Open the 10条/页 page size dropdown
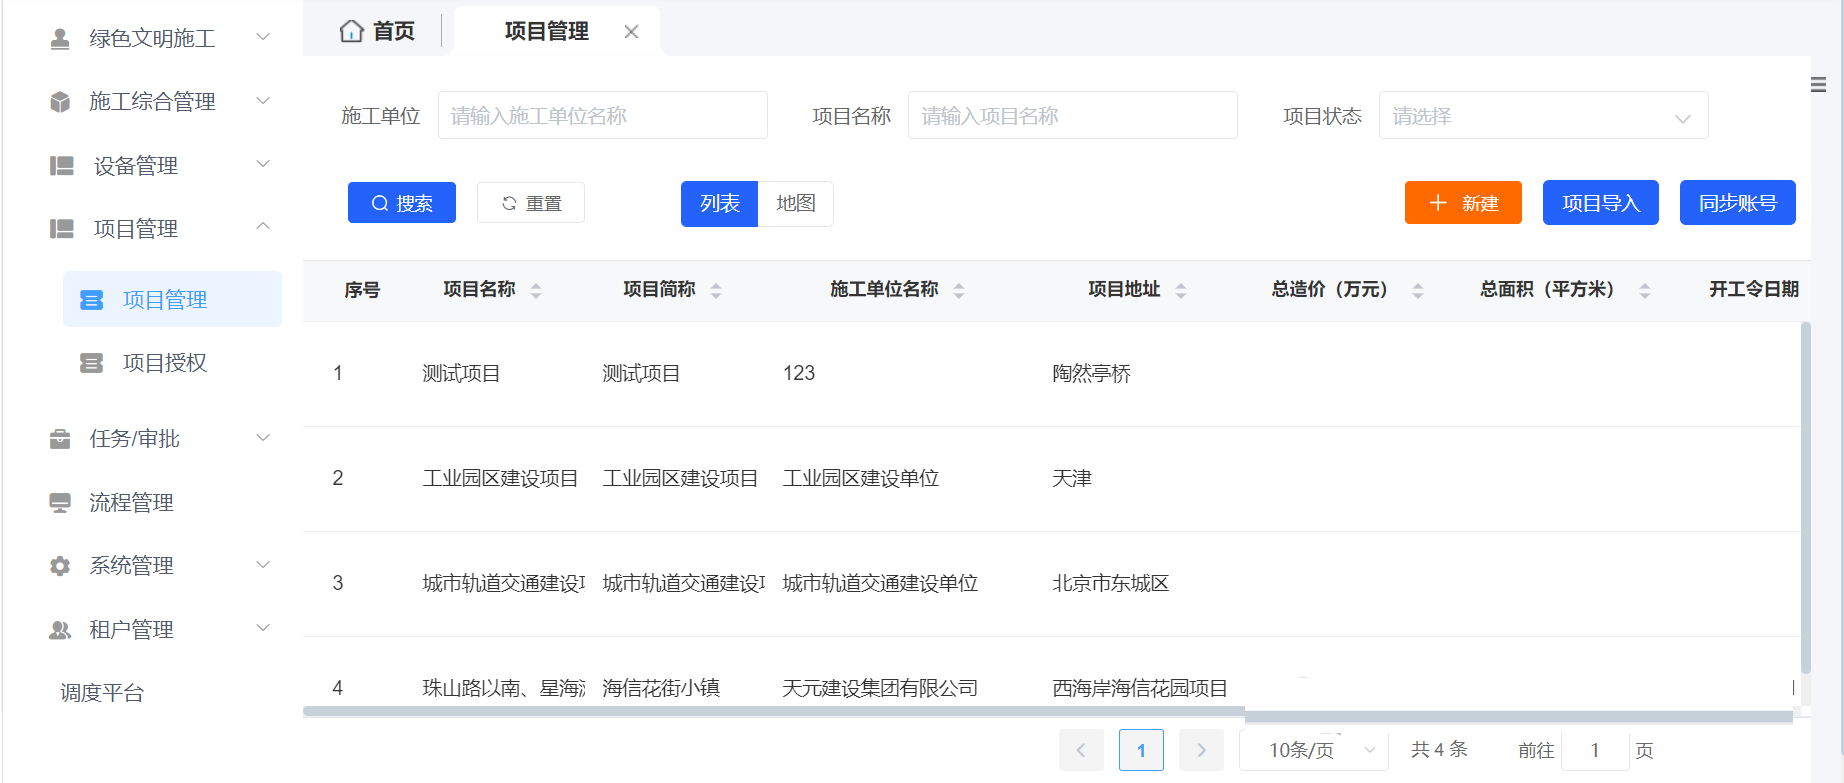This screenshot has width=1844, height=783. (1313, 750)
